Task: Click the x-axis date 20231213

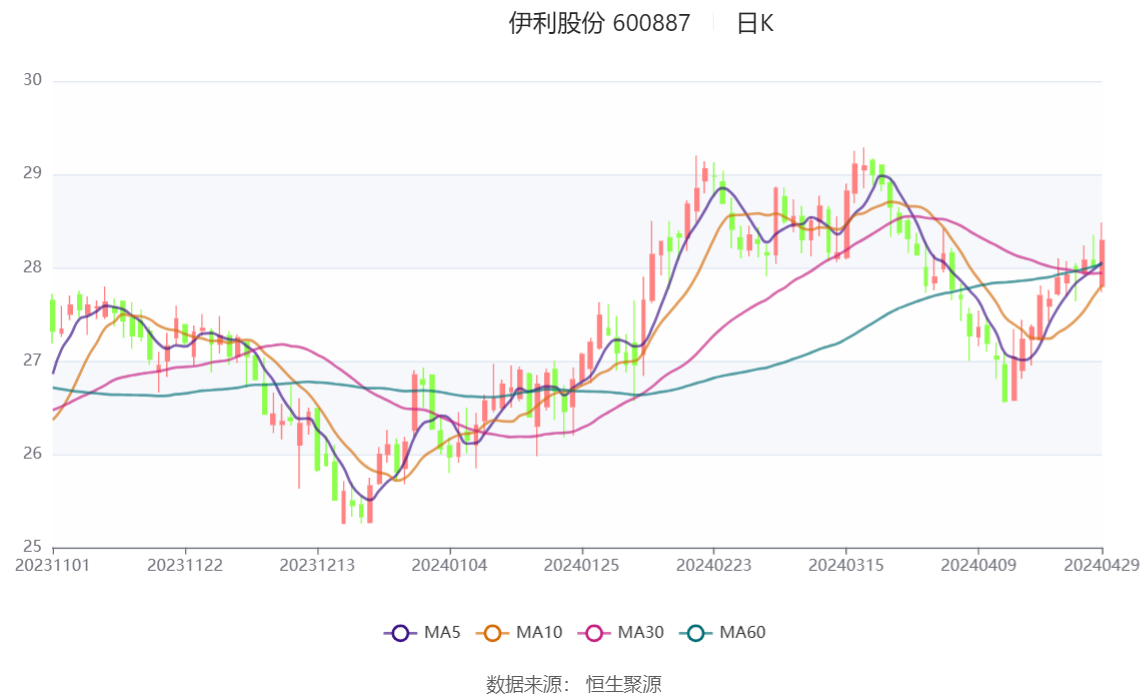Action: click(x=317, y=565)
